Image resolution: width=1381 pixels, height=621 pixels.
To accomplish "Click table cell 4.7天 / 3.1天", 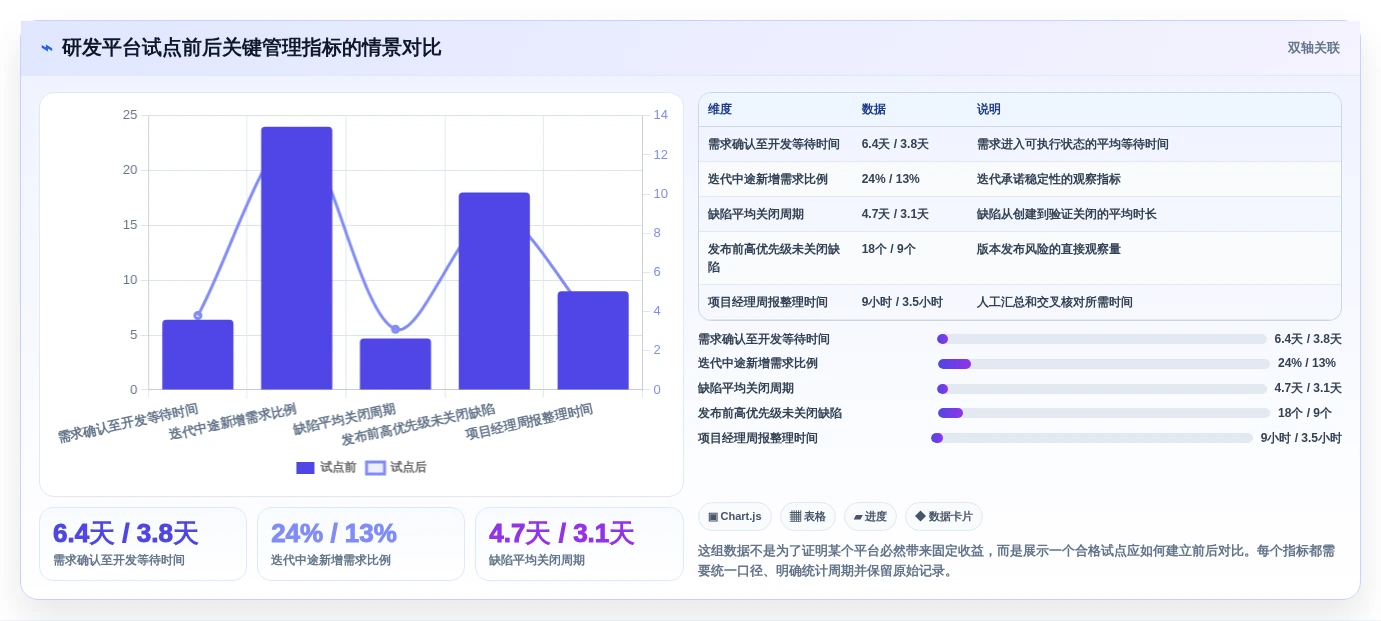I will coord(895,214).
